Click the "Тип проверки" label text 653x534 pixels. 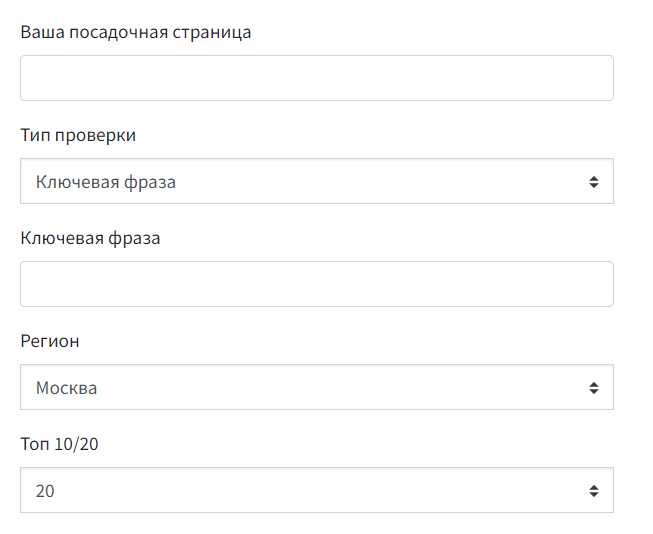[x=78, y=135]
